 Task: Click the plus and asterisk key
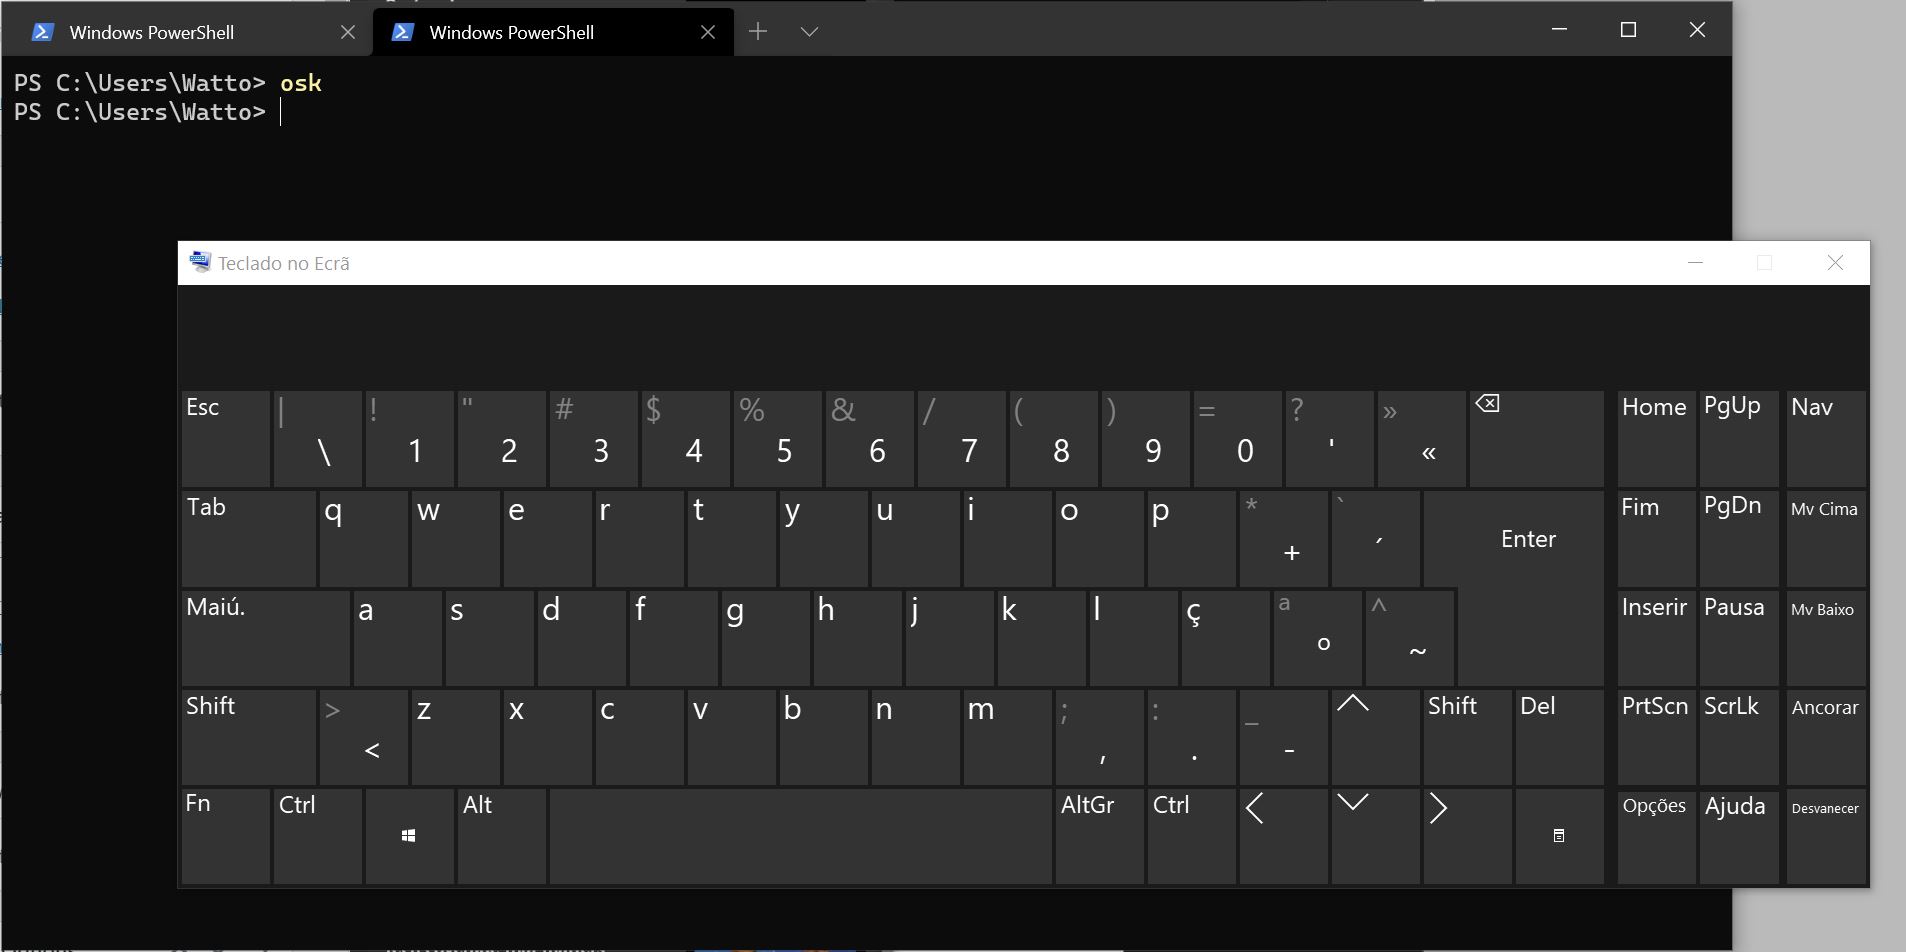tap(1283, 538)
